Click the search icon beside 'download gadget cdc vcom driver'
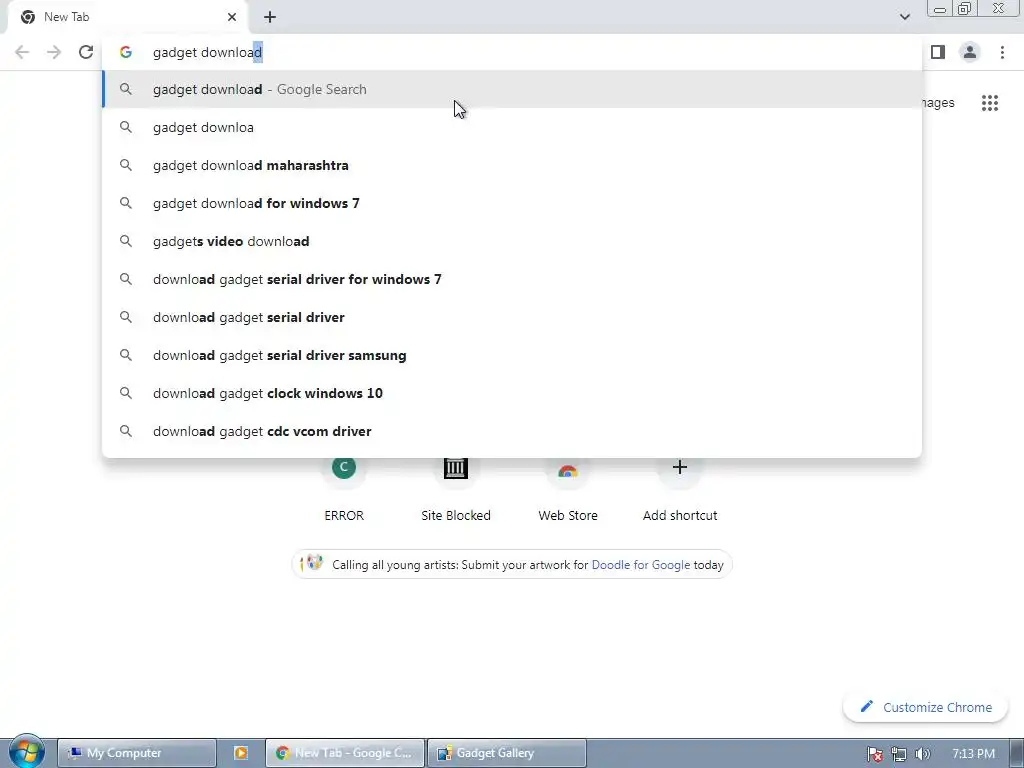 point(126,431)
